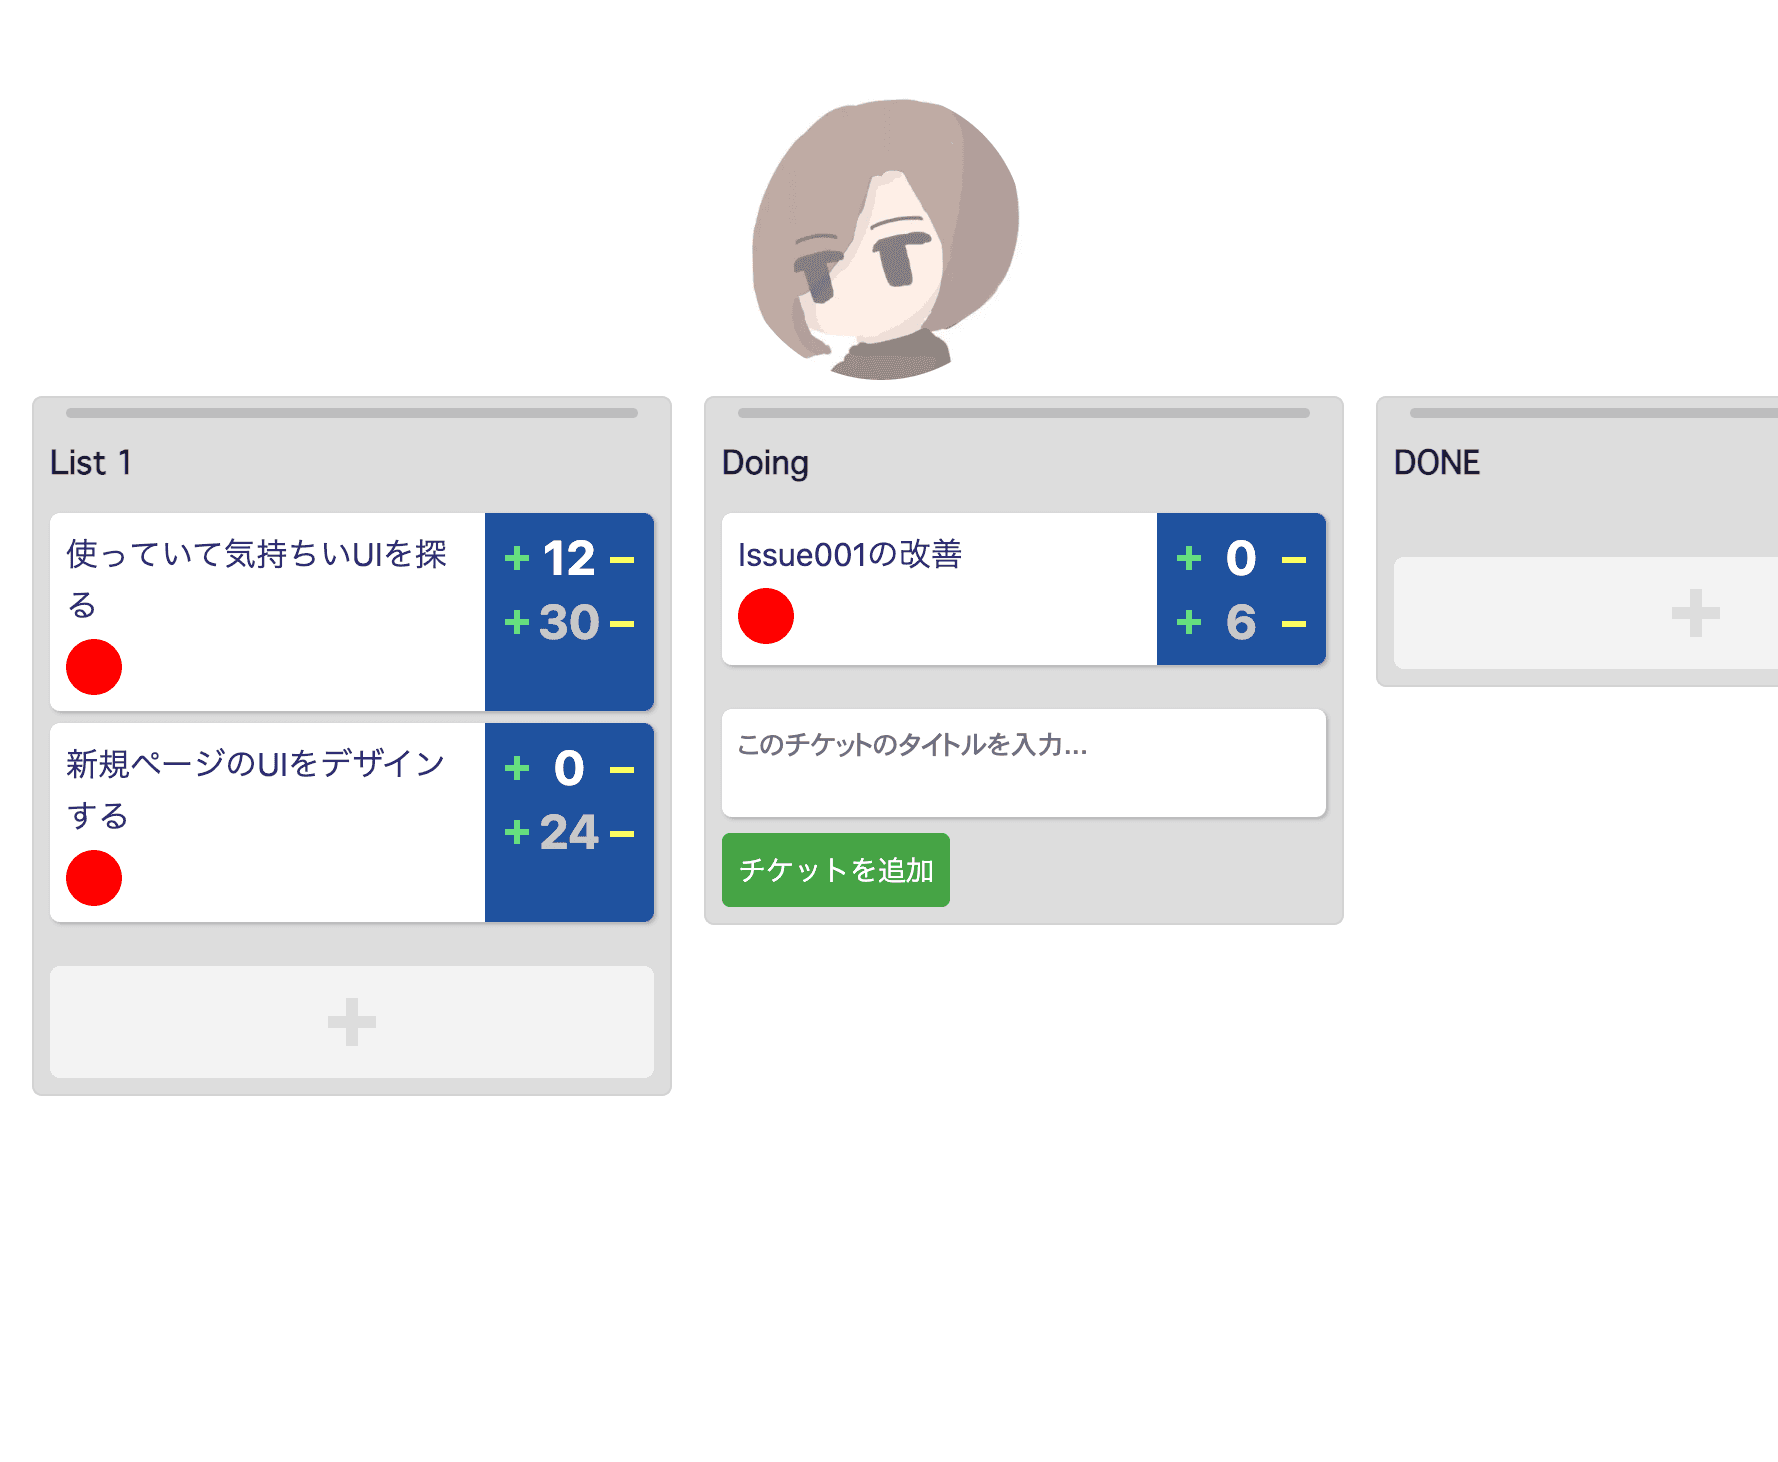1778x1462 pixels.
Task: Click the minus next to 30
Action: pos(622,624)
